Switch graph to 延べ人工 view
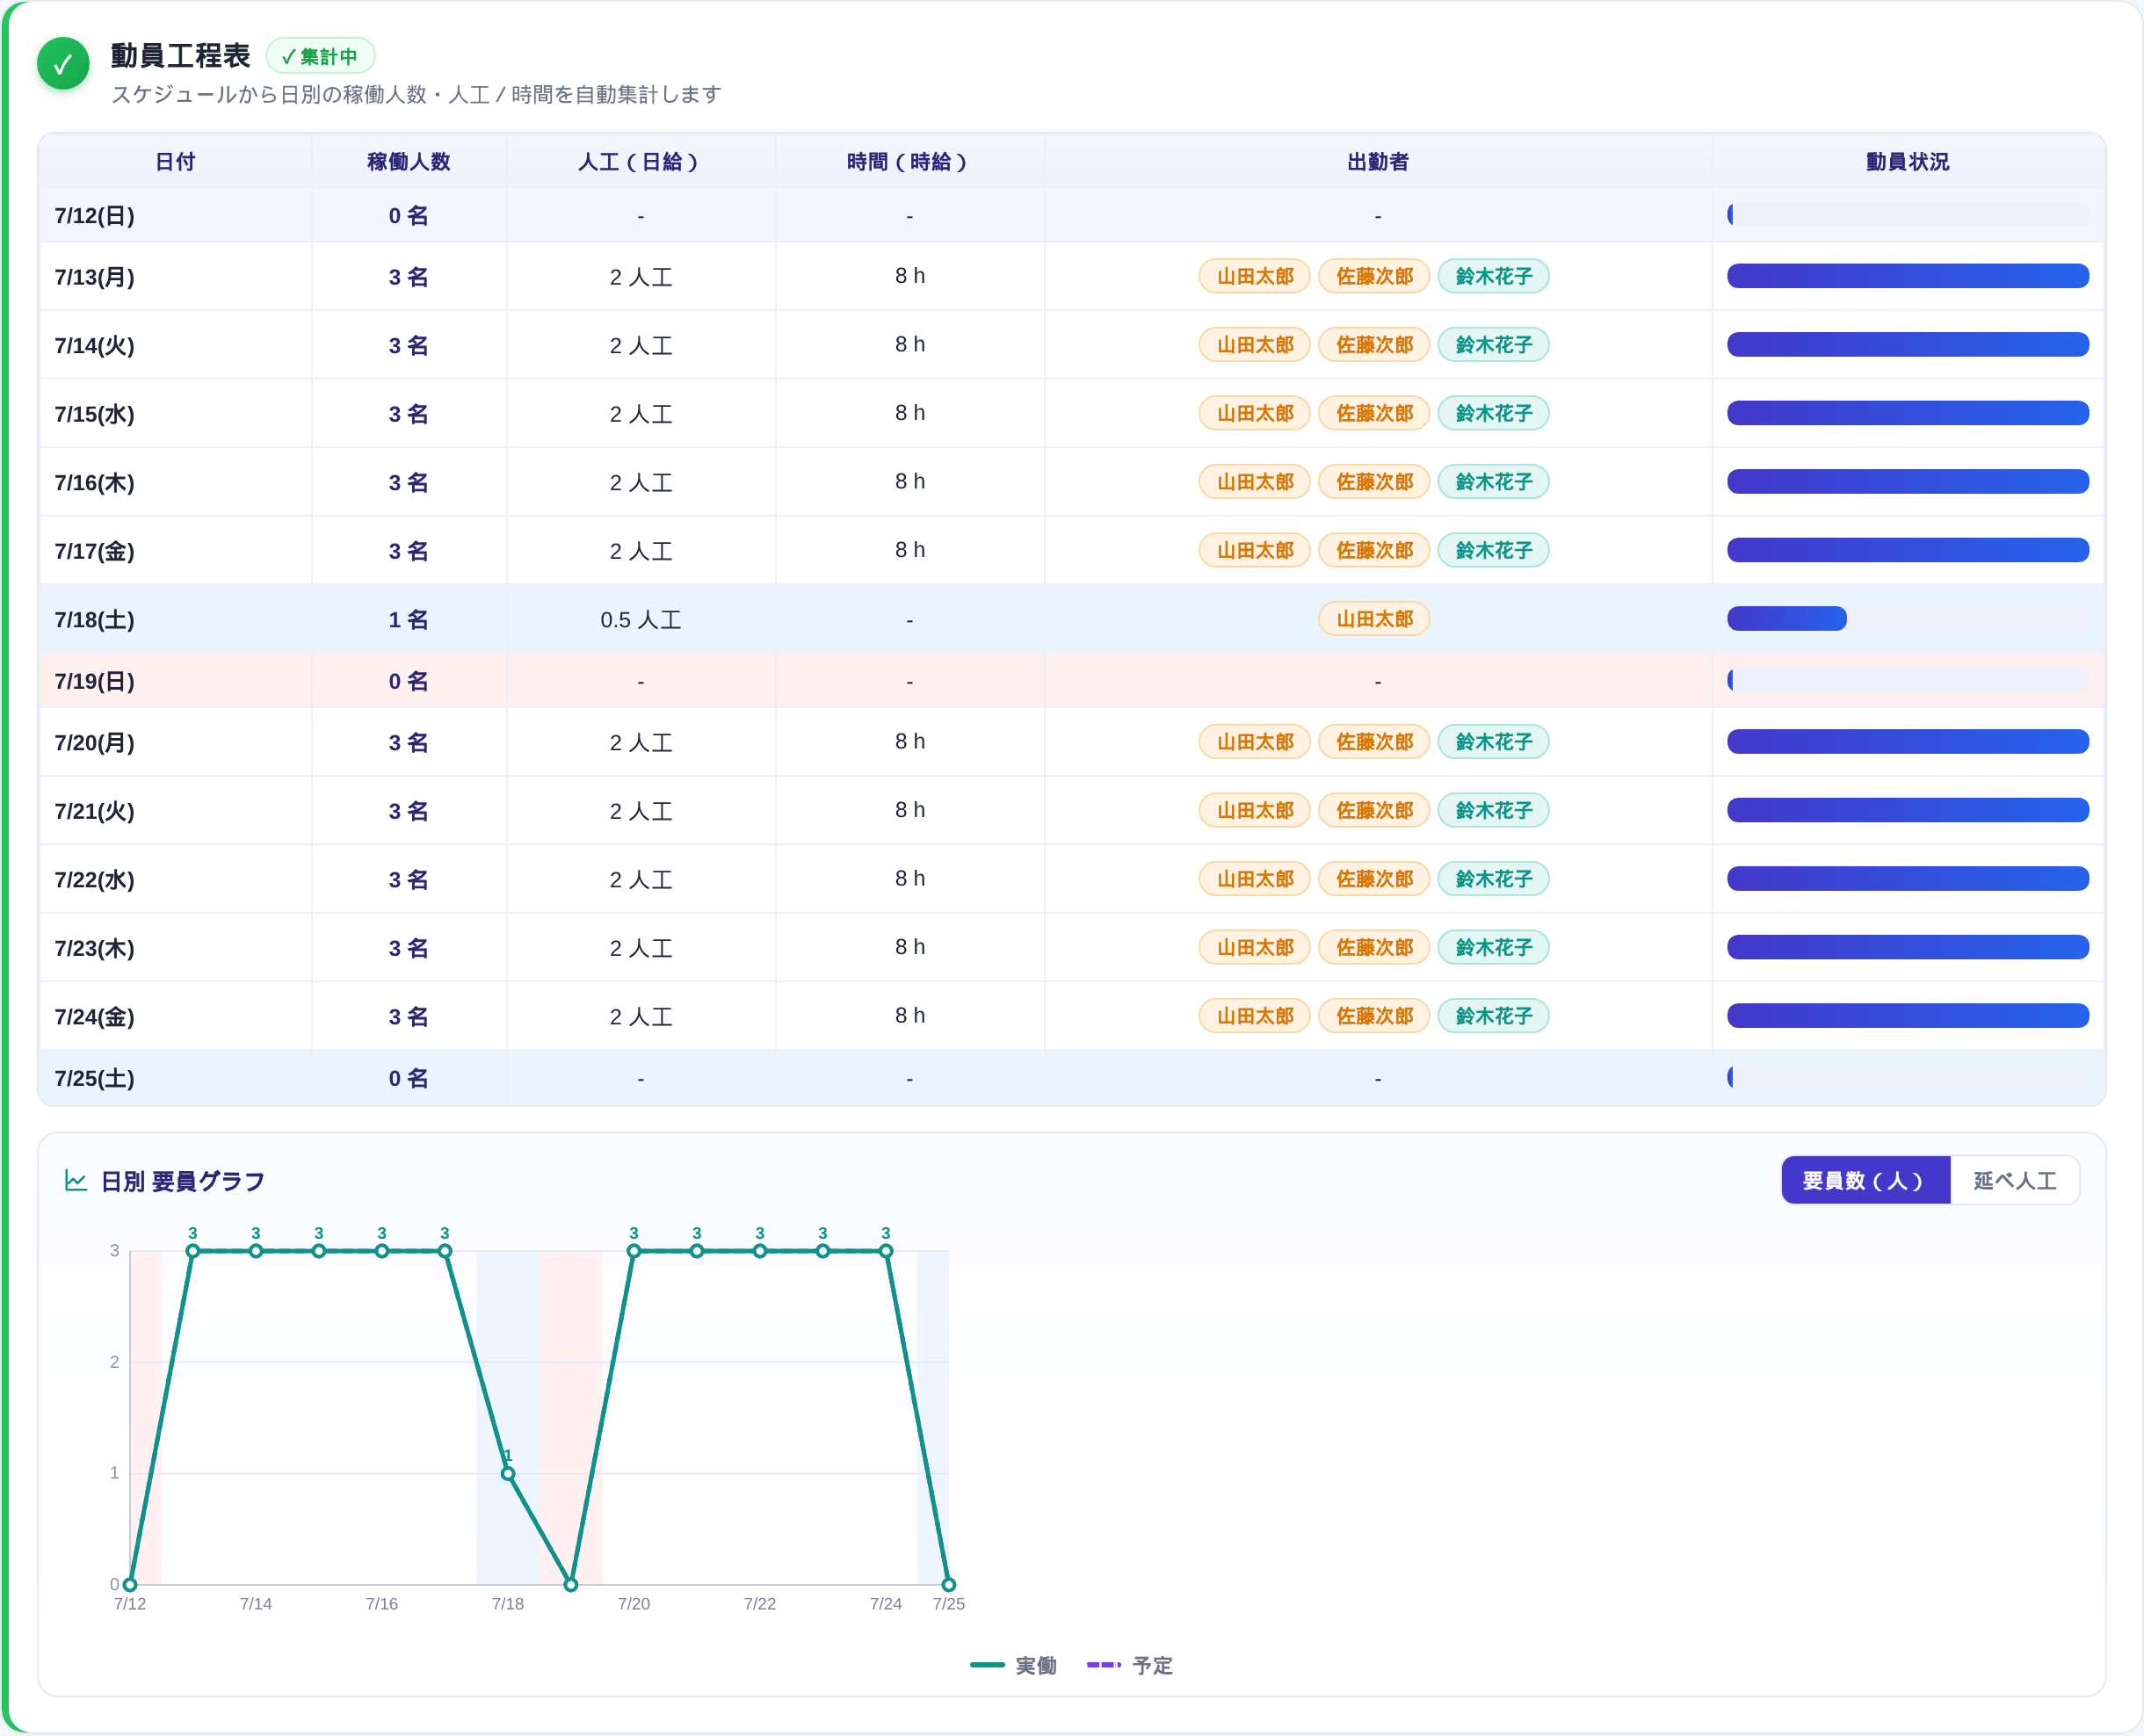The image size is (2144, 1736). tap(2014, 1181)
